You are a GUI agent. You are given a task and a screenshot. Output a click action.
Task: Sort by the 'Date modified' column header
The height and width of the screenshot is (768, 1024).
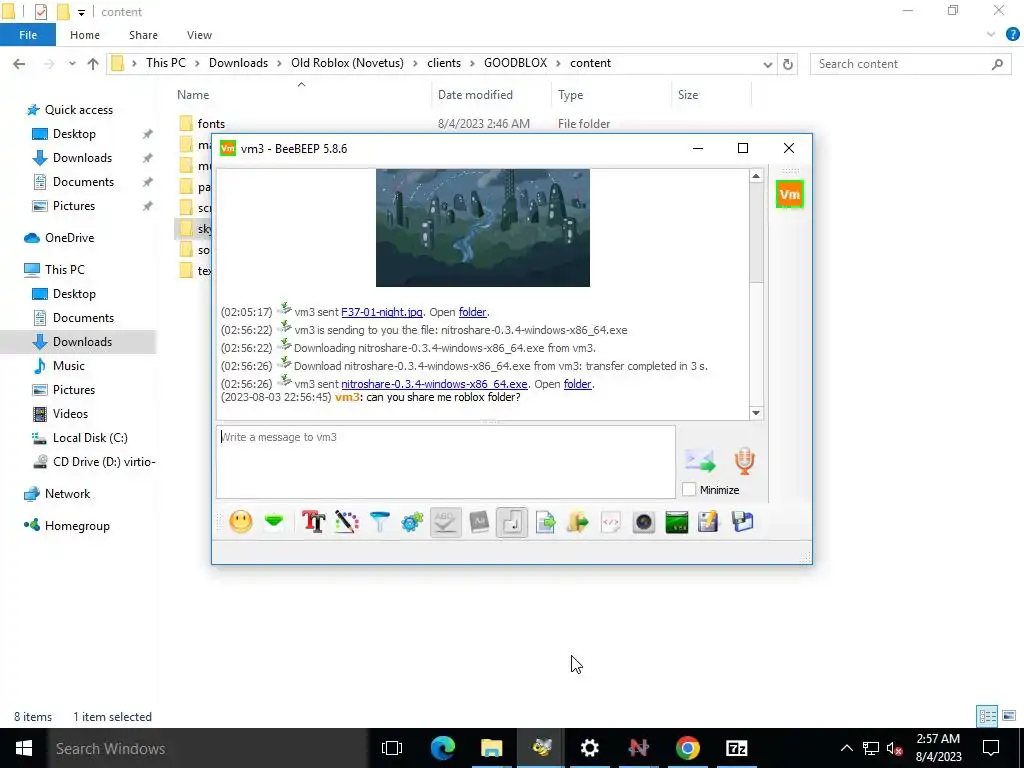475,95
